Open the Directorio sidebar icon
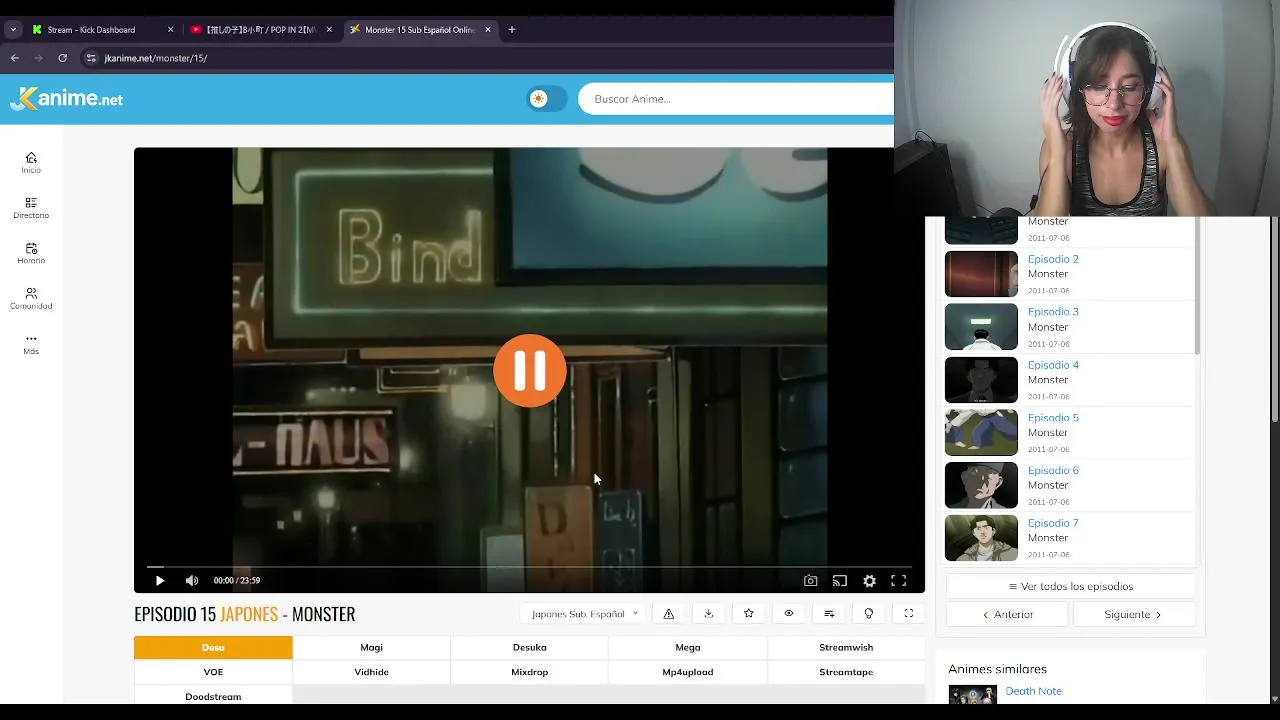Image resolution: width=1280 pixels, height=720 pixels. click(x=31, y=203)
